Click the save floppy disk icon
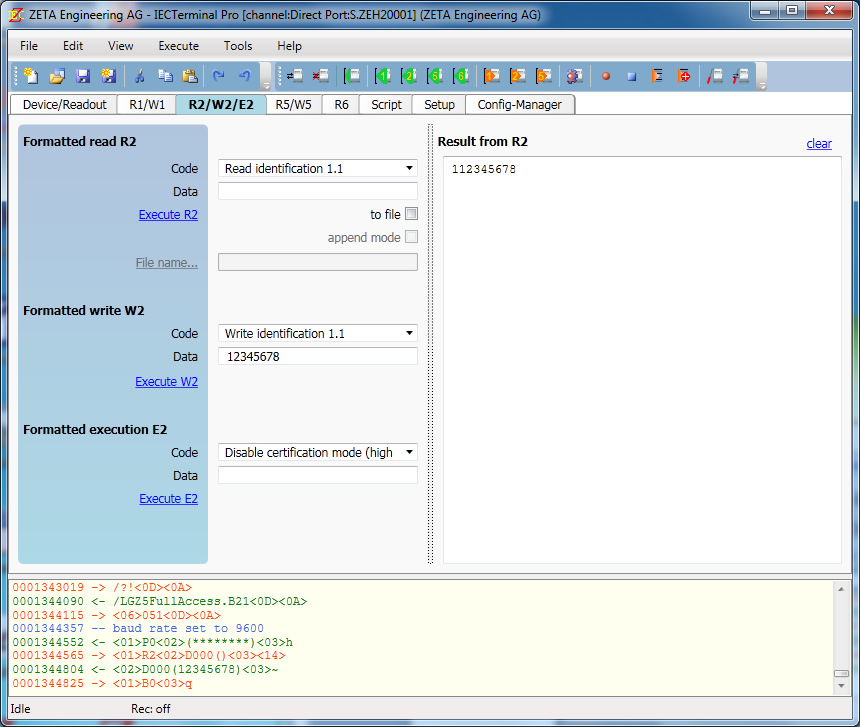The width and height of the screenshot is (860, 727). 83,76
